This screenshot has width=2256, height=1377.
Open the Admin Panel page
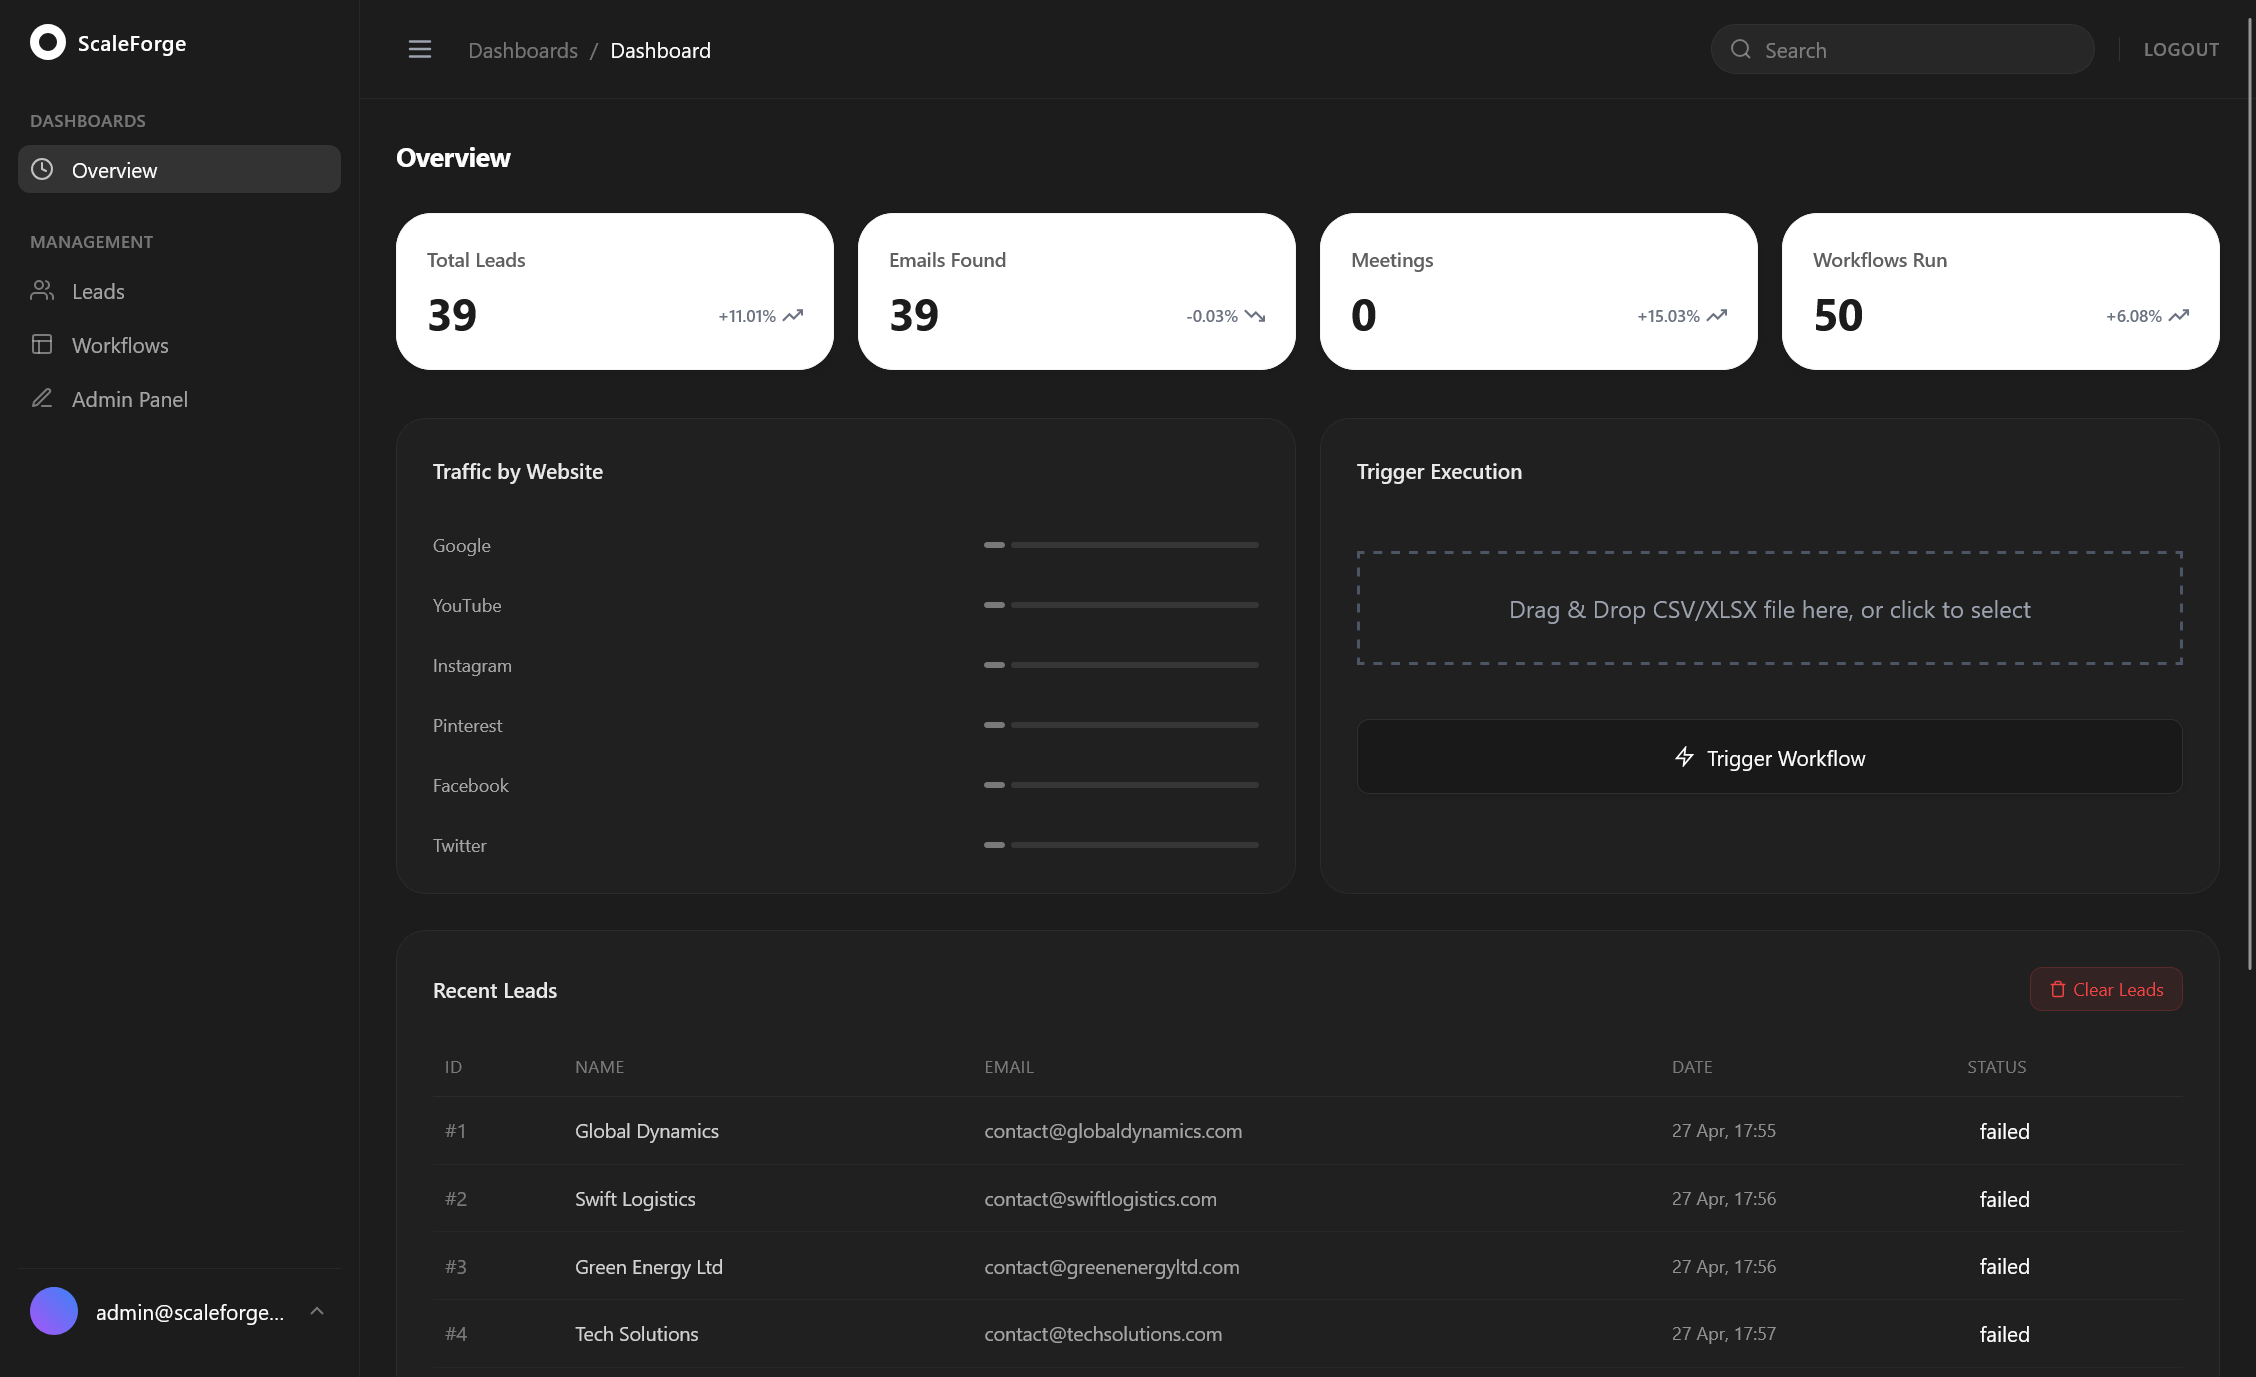(179, 399)
